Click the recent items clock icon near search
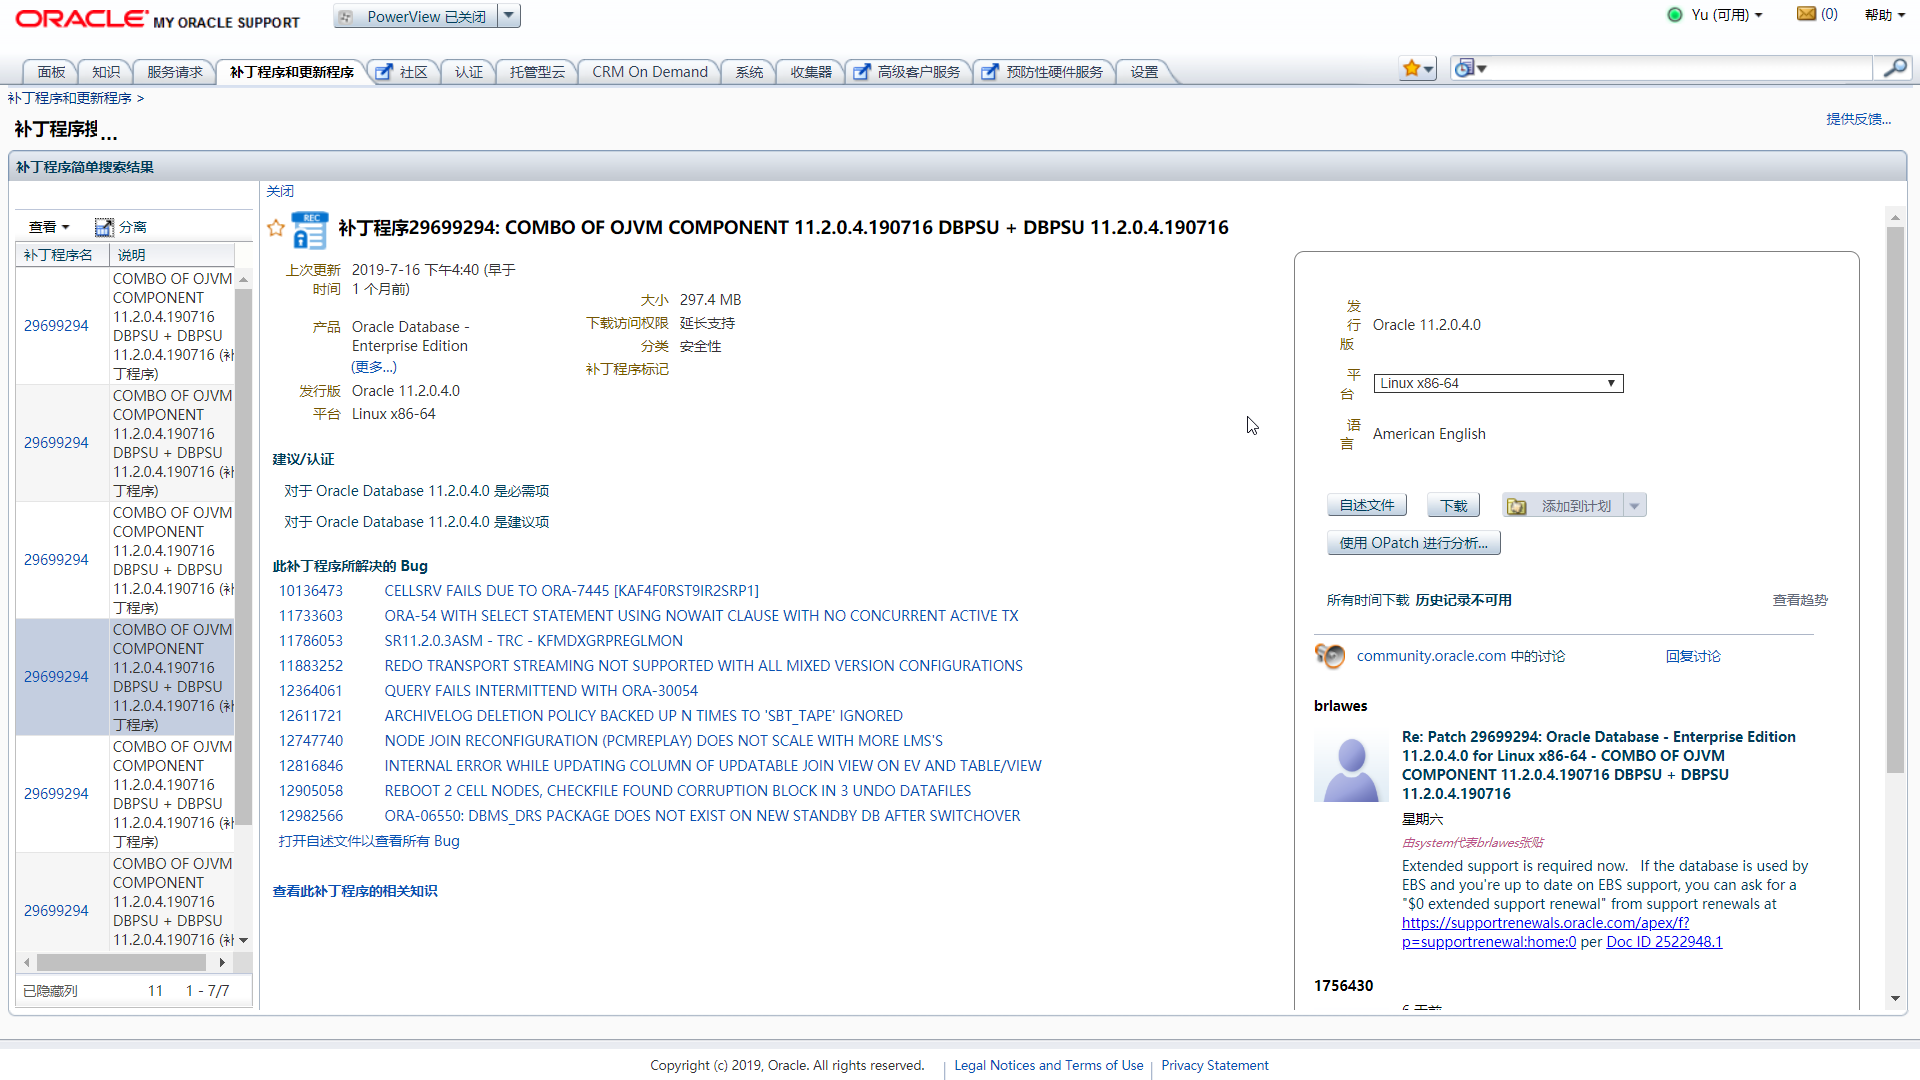This screenshot has height=1080, width=1920. [1465, 67]
